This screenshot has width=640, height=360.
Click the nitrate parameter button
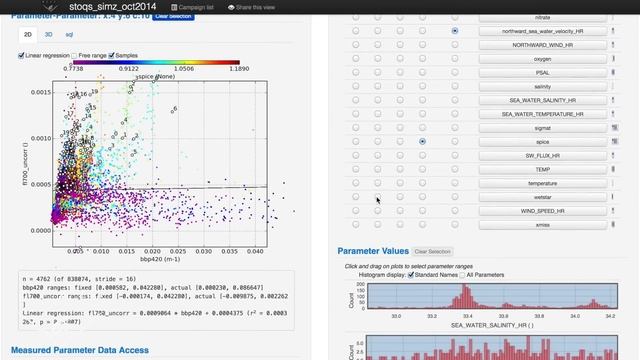[542, 18]
